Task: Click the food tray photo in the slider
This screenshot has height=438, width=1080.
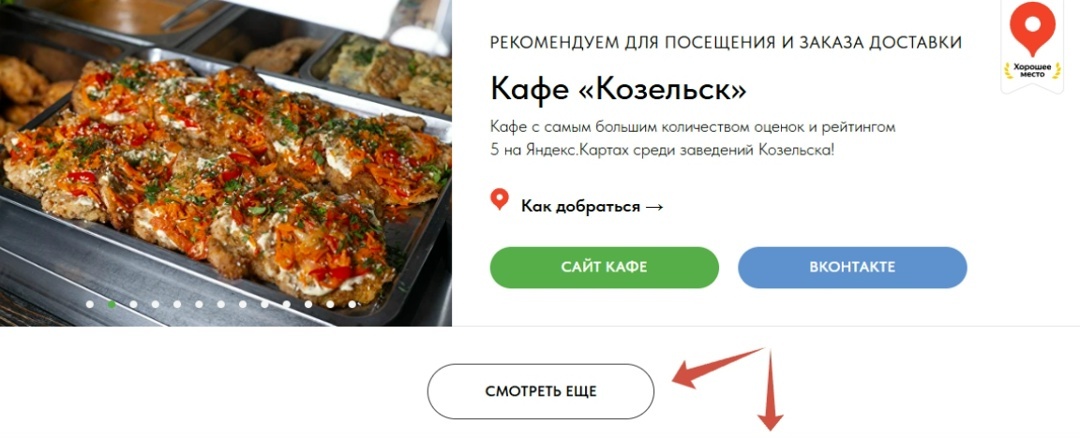Action: click(x=226, y=163)
